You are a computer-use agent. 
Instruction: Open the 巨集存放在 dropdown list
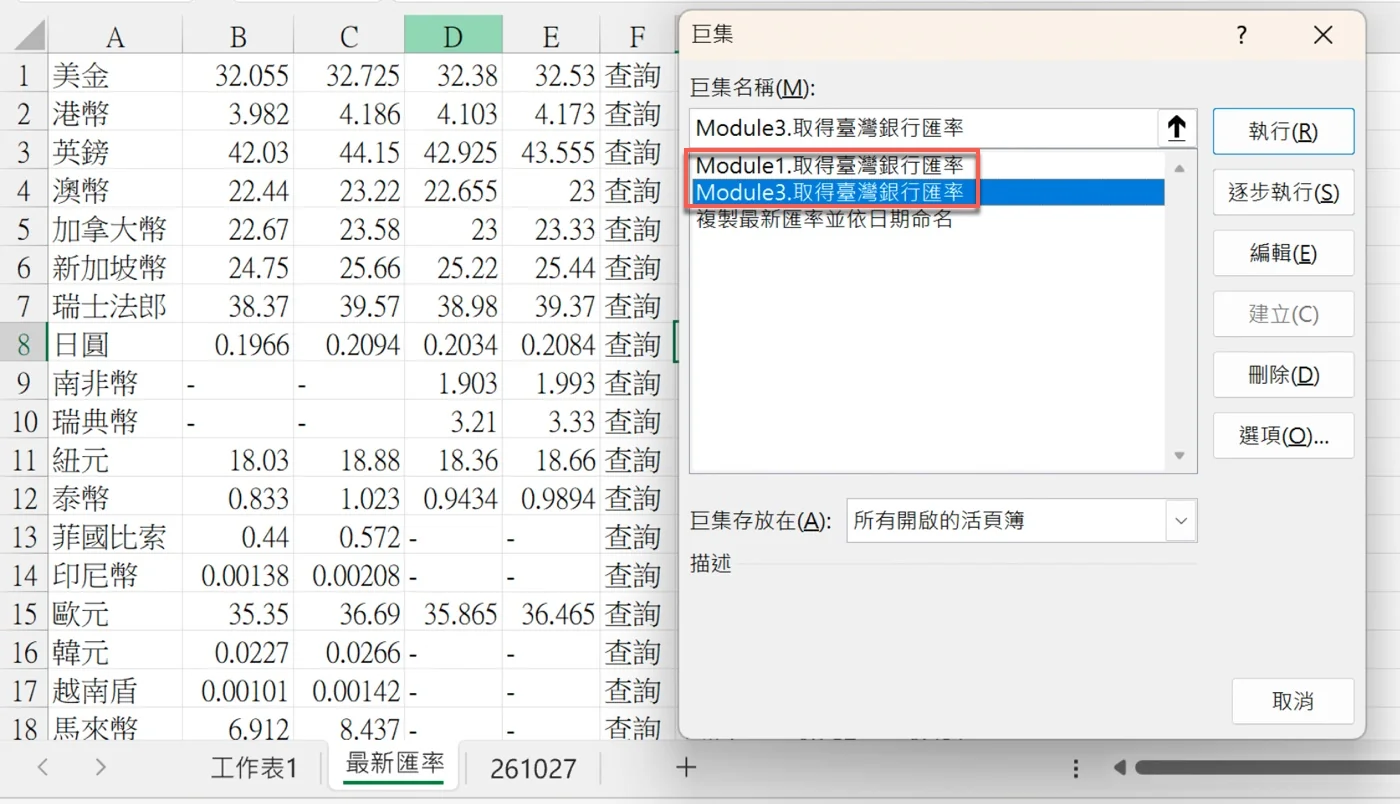(1181, 521)
